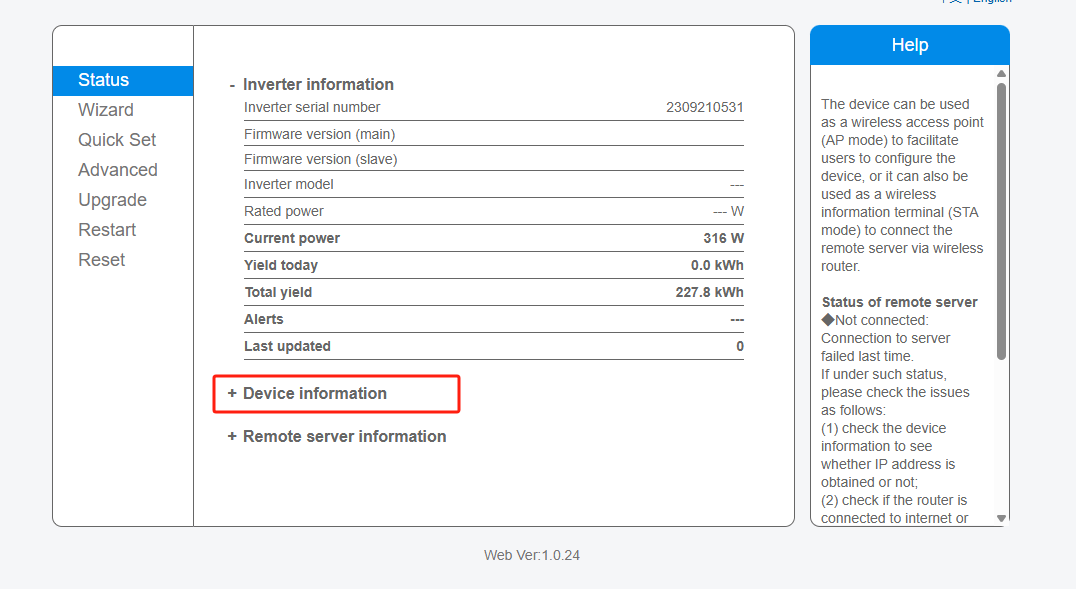Open the Status page in sidebar

point(104,80)
